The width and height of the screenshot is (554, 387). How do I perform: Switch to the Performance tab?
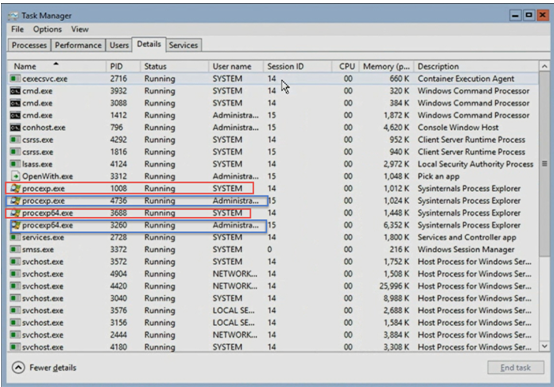click(x=78, y=45)
